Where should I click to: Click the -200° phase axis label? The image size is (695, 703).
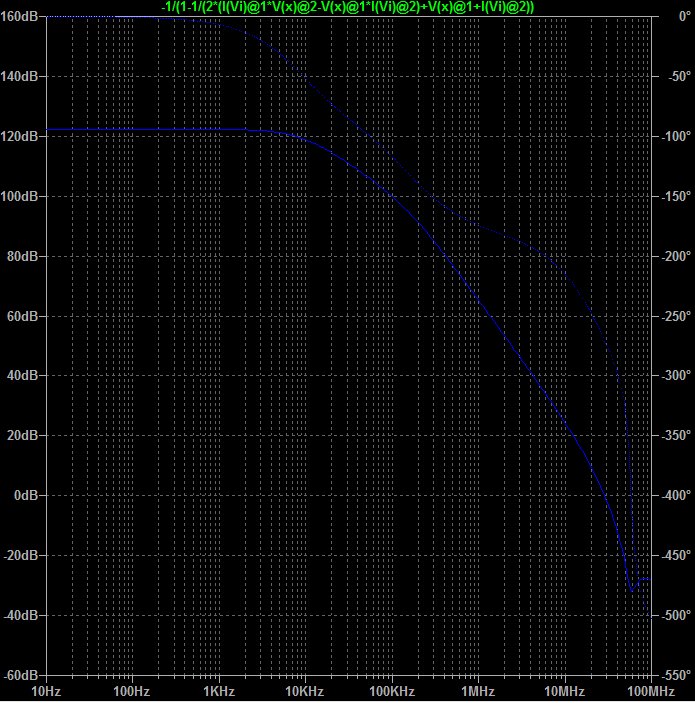tap(677, 256)
